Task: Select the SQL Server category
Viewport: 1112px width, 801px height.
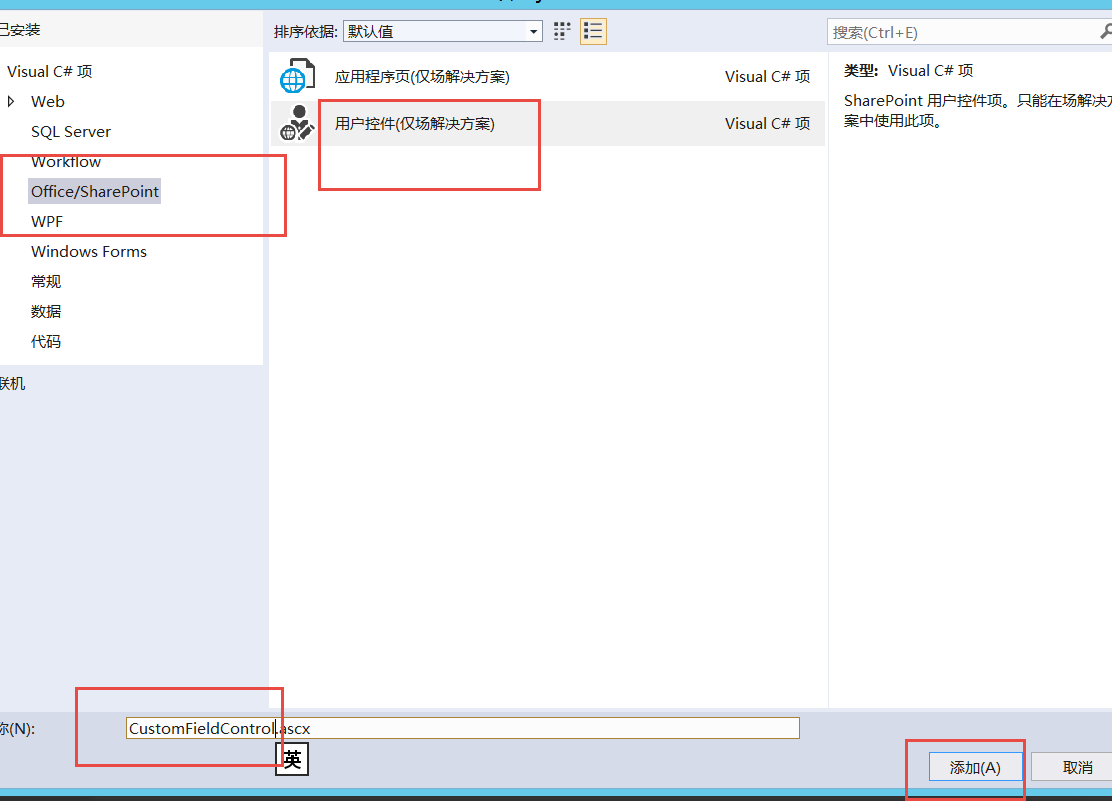Action: [71, 132]
